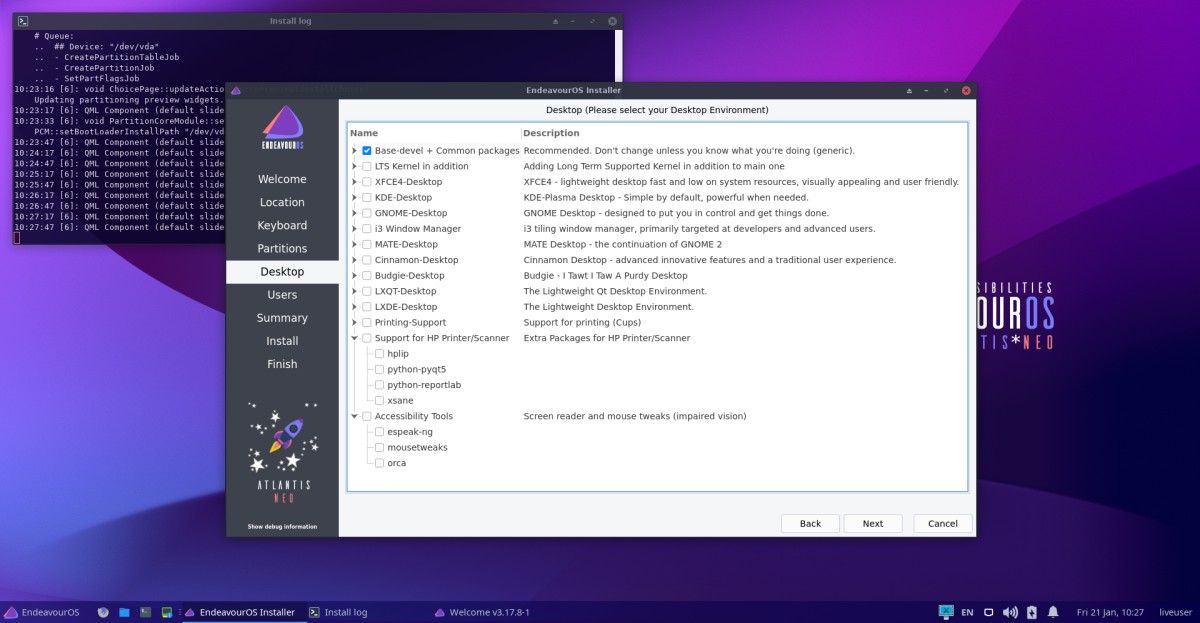Screen dimensions: 1200x623
Task: Collapse the Accessibility Tools section
Action: click(x=354, y=416)
